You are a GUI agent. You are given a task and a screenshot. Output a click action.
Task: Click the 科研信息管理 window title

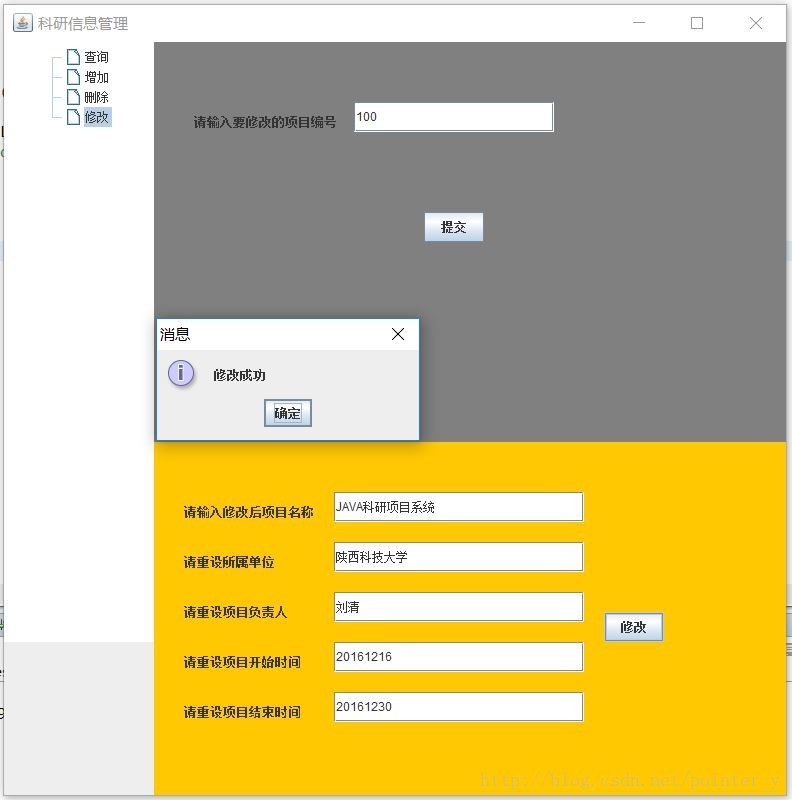[x=83, y=23]
